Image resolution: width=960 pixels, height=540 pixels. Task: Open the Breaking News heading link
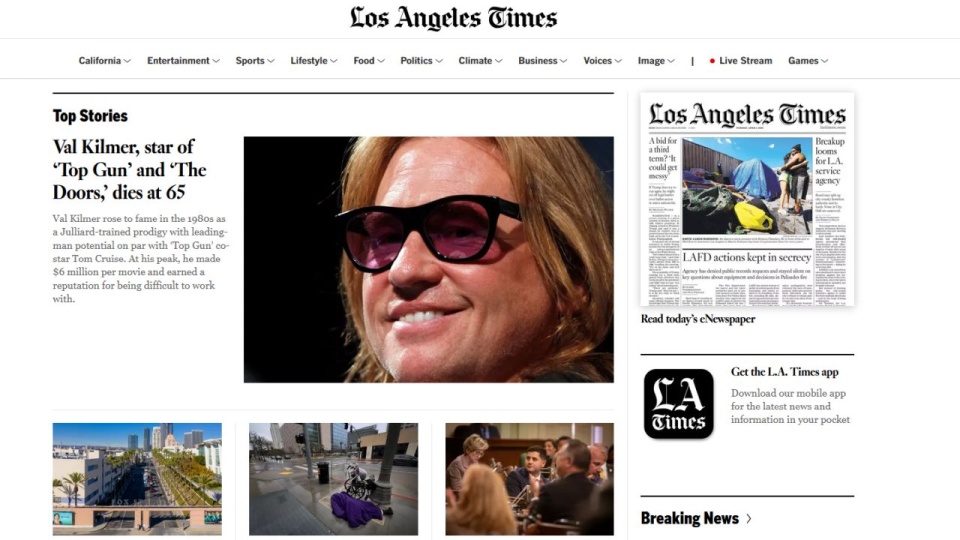coord(690,519)
